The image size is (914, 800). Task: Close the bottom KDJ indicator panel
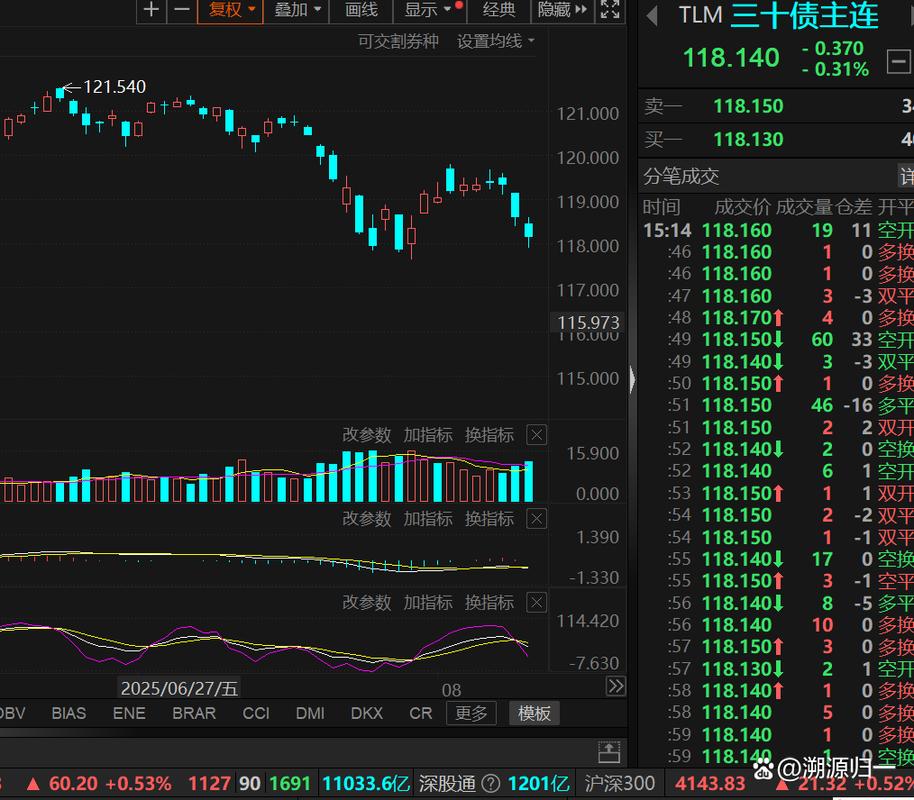[x=537, y=603]
